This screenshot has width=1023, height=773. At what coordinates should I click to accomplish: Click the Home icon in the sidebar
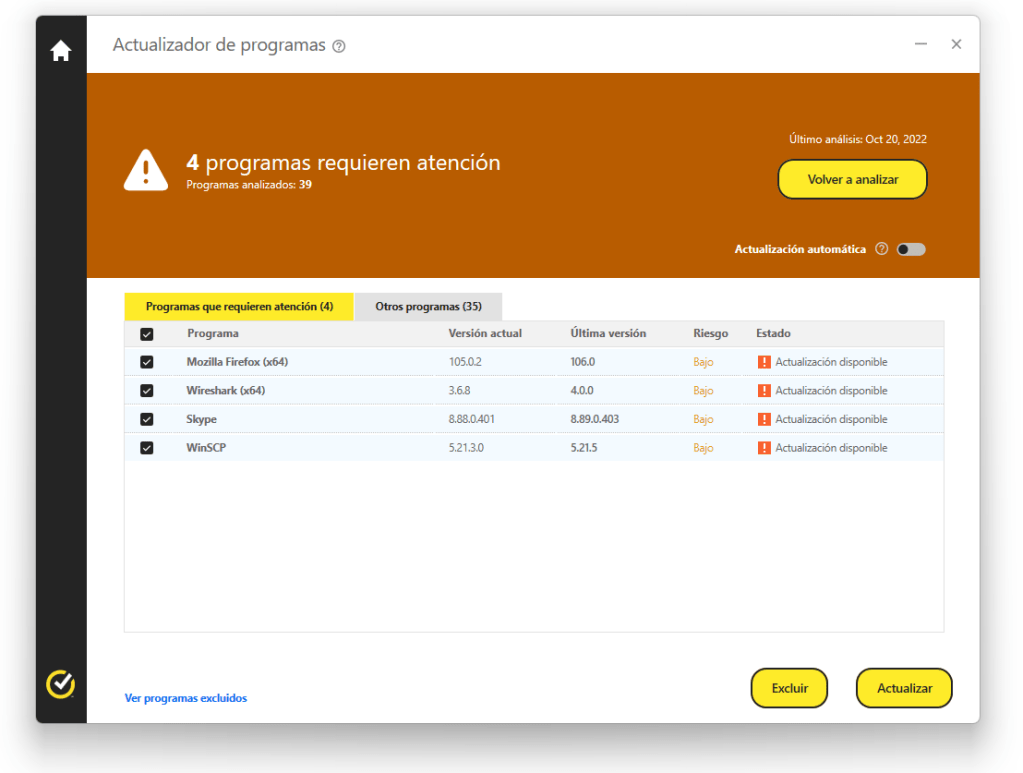60,49
